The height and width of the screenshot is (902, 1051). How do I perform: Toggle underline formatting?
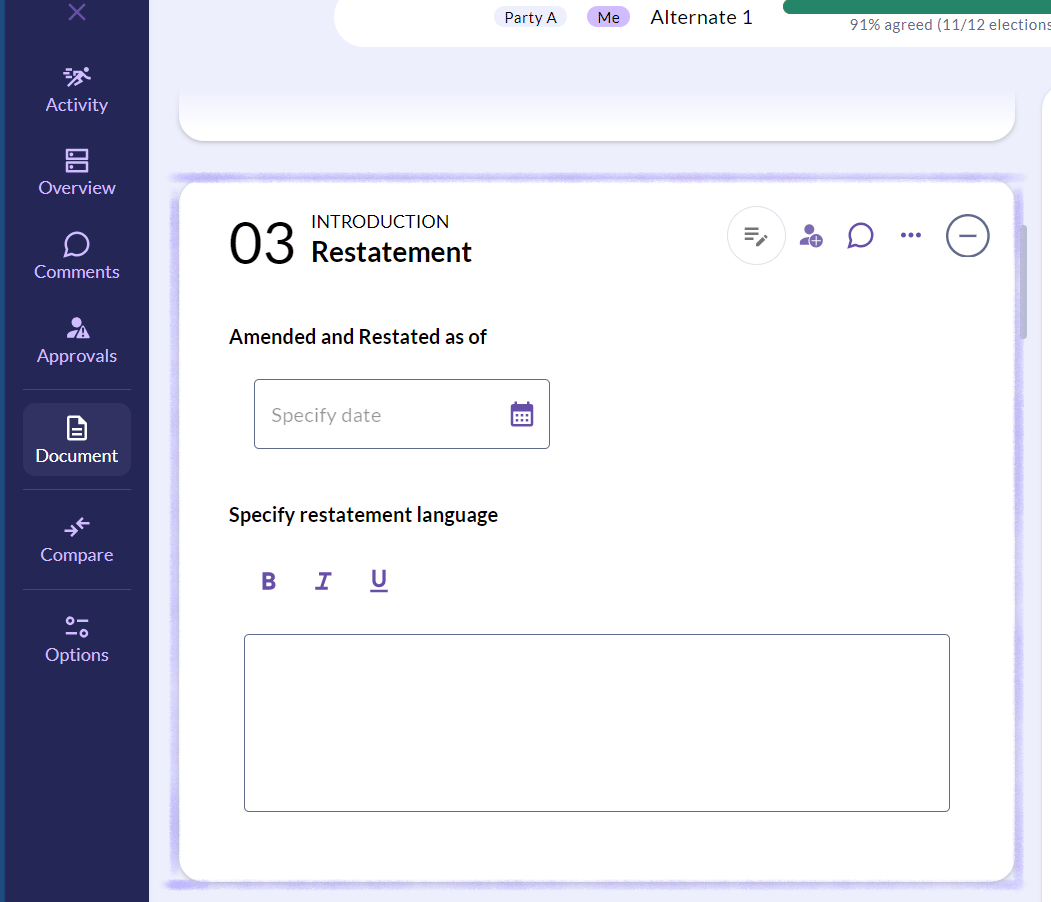379,581
